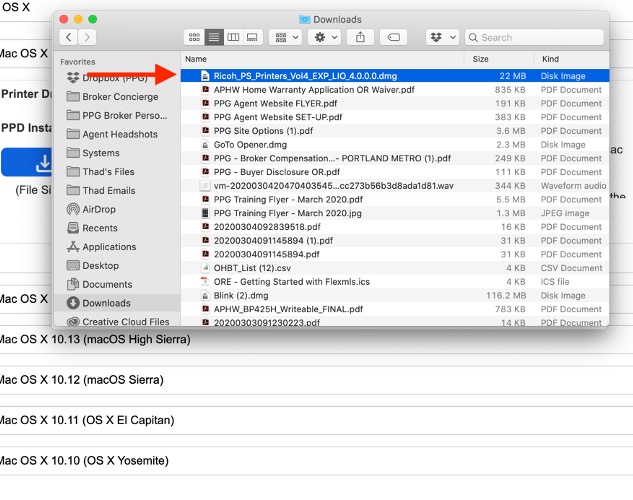Select PPG Agent Website SET-UP.pdf

tap(395, 117)
